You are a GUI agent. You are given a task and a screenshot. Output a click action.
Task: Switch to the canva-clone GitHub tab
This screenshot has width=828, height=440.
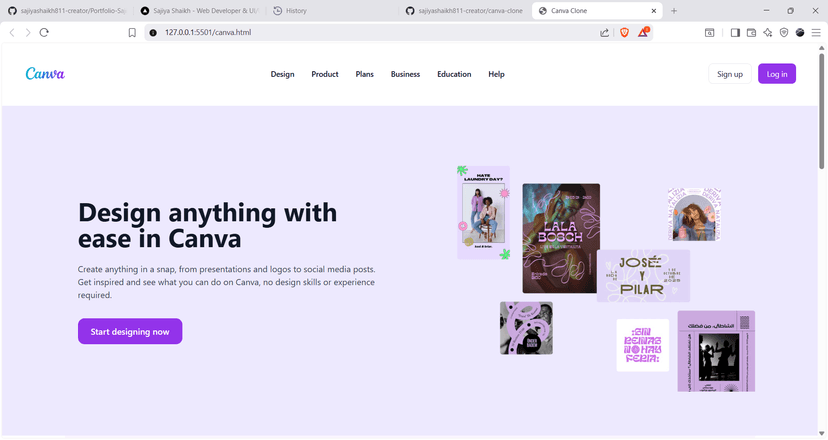point(465,11)
